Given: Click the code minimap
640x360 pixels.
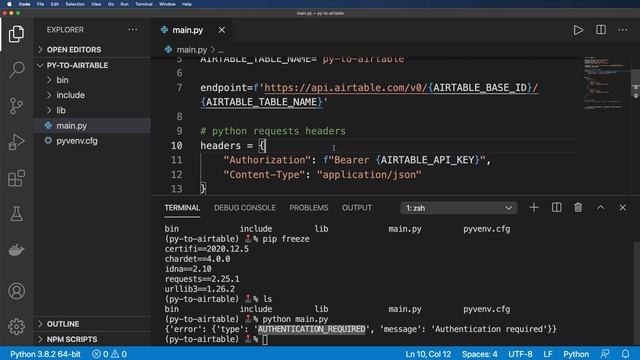Looking at the screenshot, I should [x=605, y=84].
